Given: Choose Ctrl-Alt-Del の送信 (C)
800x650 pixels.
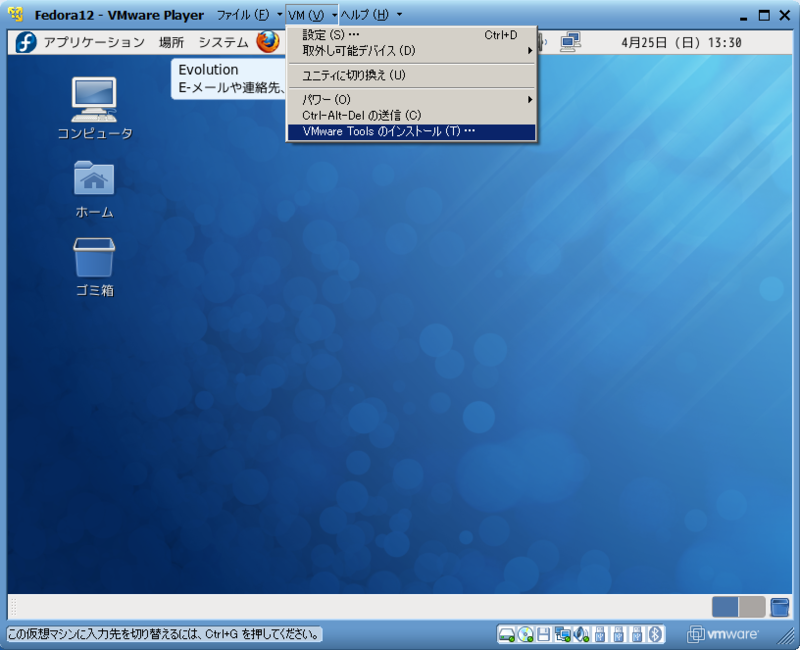Looking at the screenshot, I should pyautogui.click(x=411, y=115).
